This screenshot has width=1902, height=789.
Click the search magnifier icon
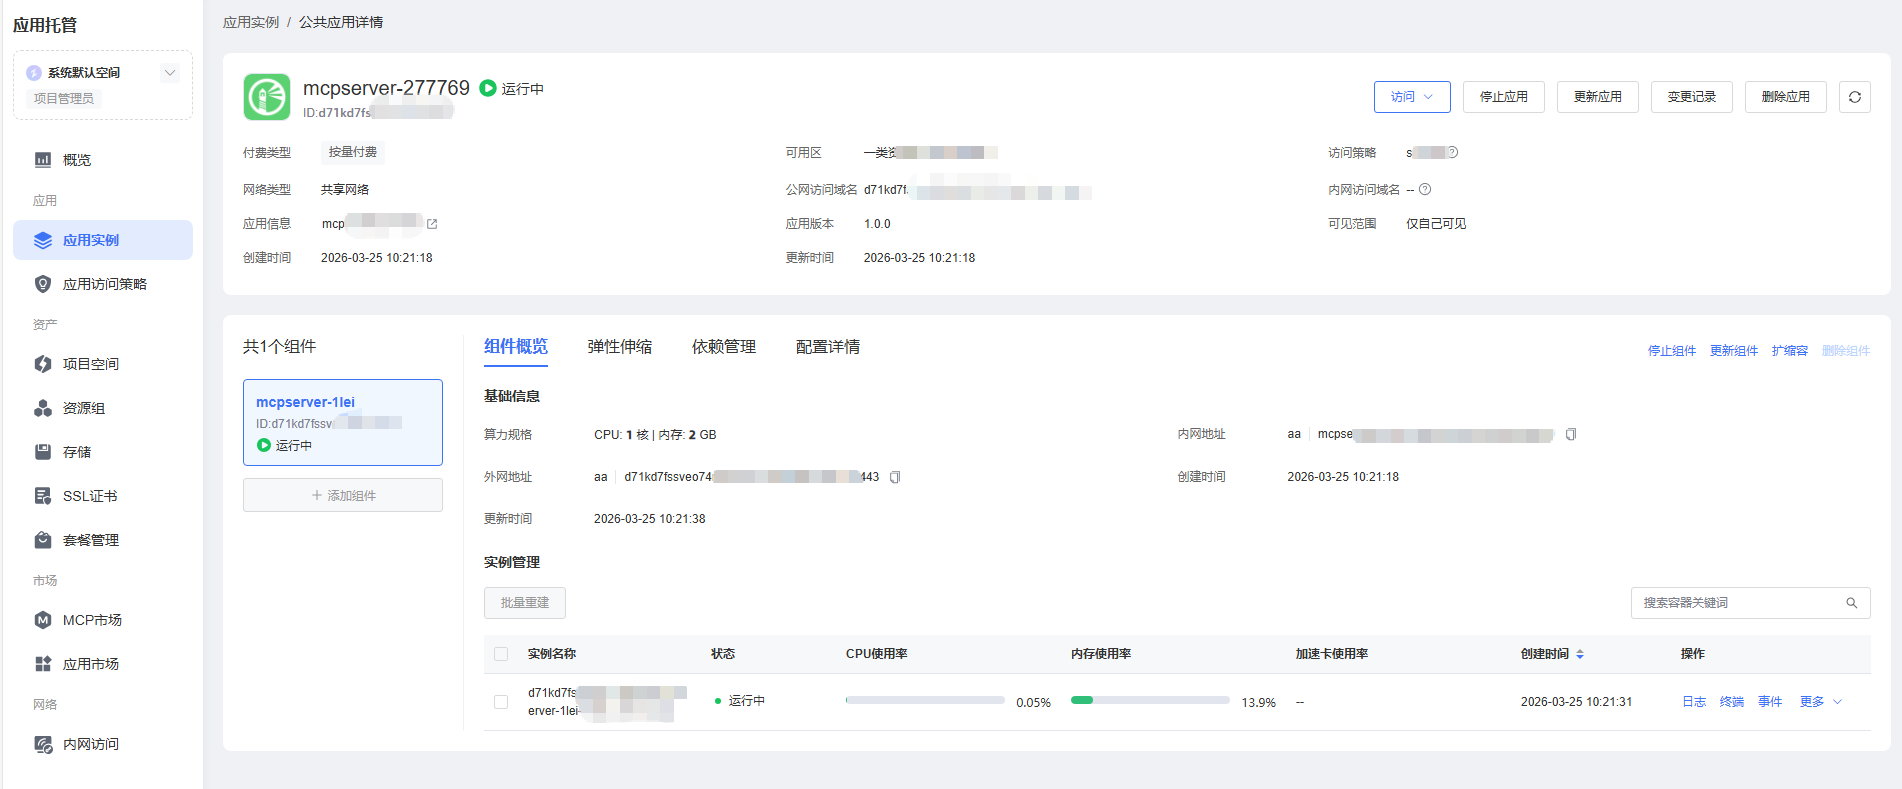(x=1851, y=603)
